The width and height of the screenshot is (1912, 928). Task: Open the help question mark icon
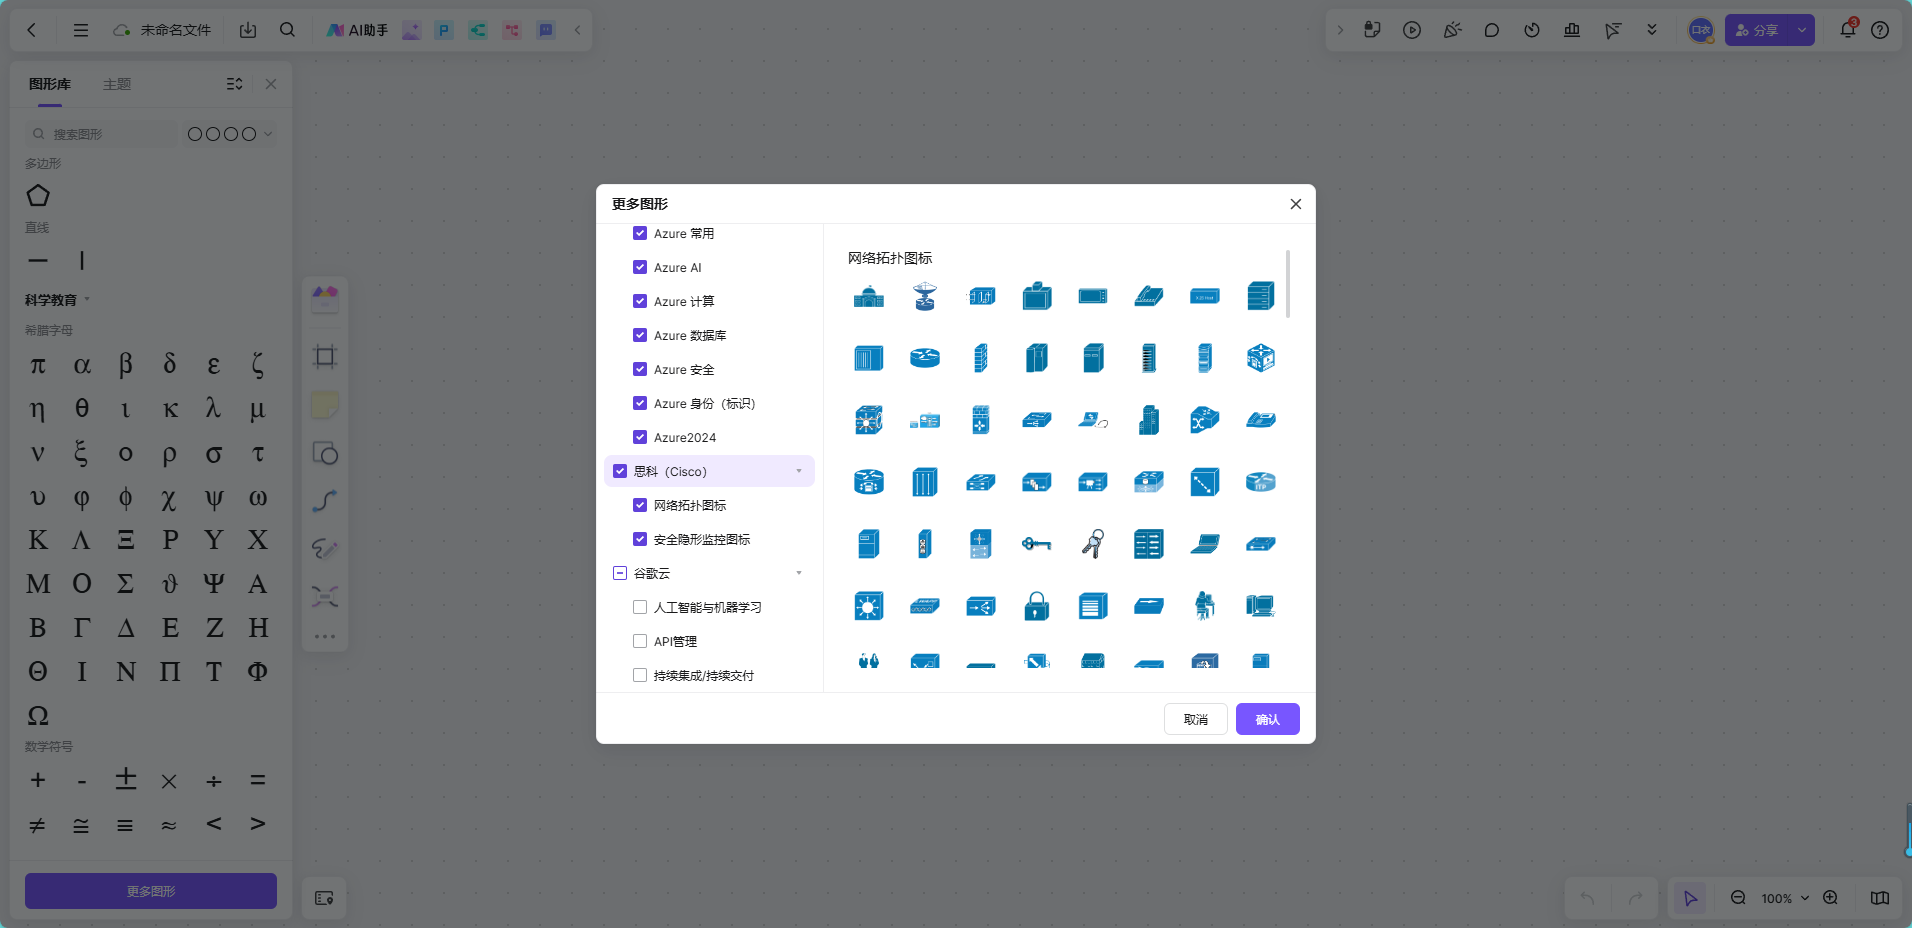click(x=1880, y=30)
